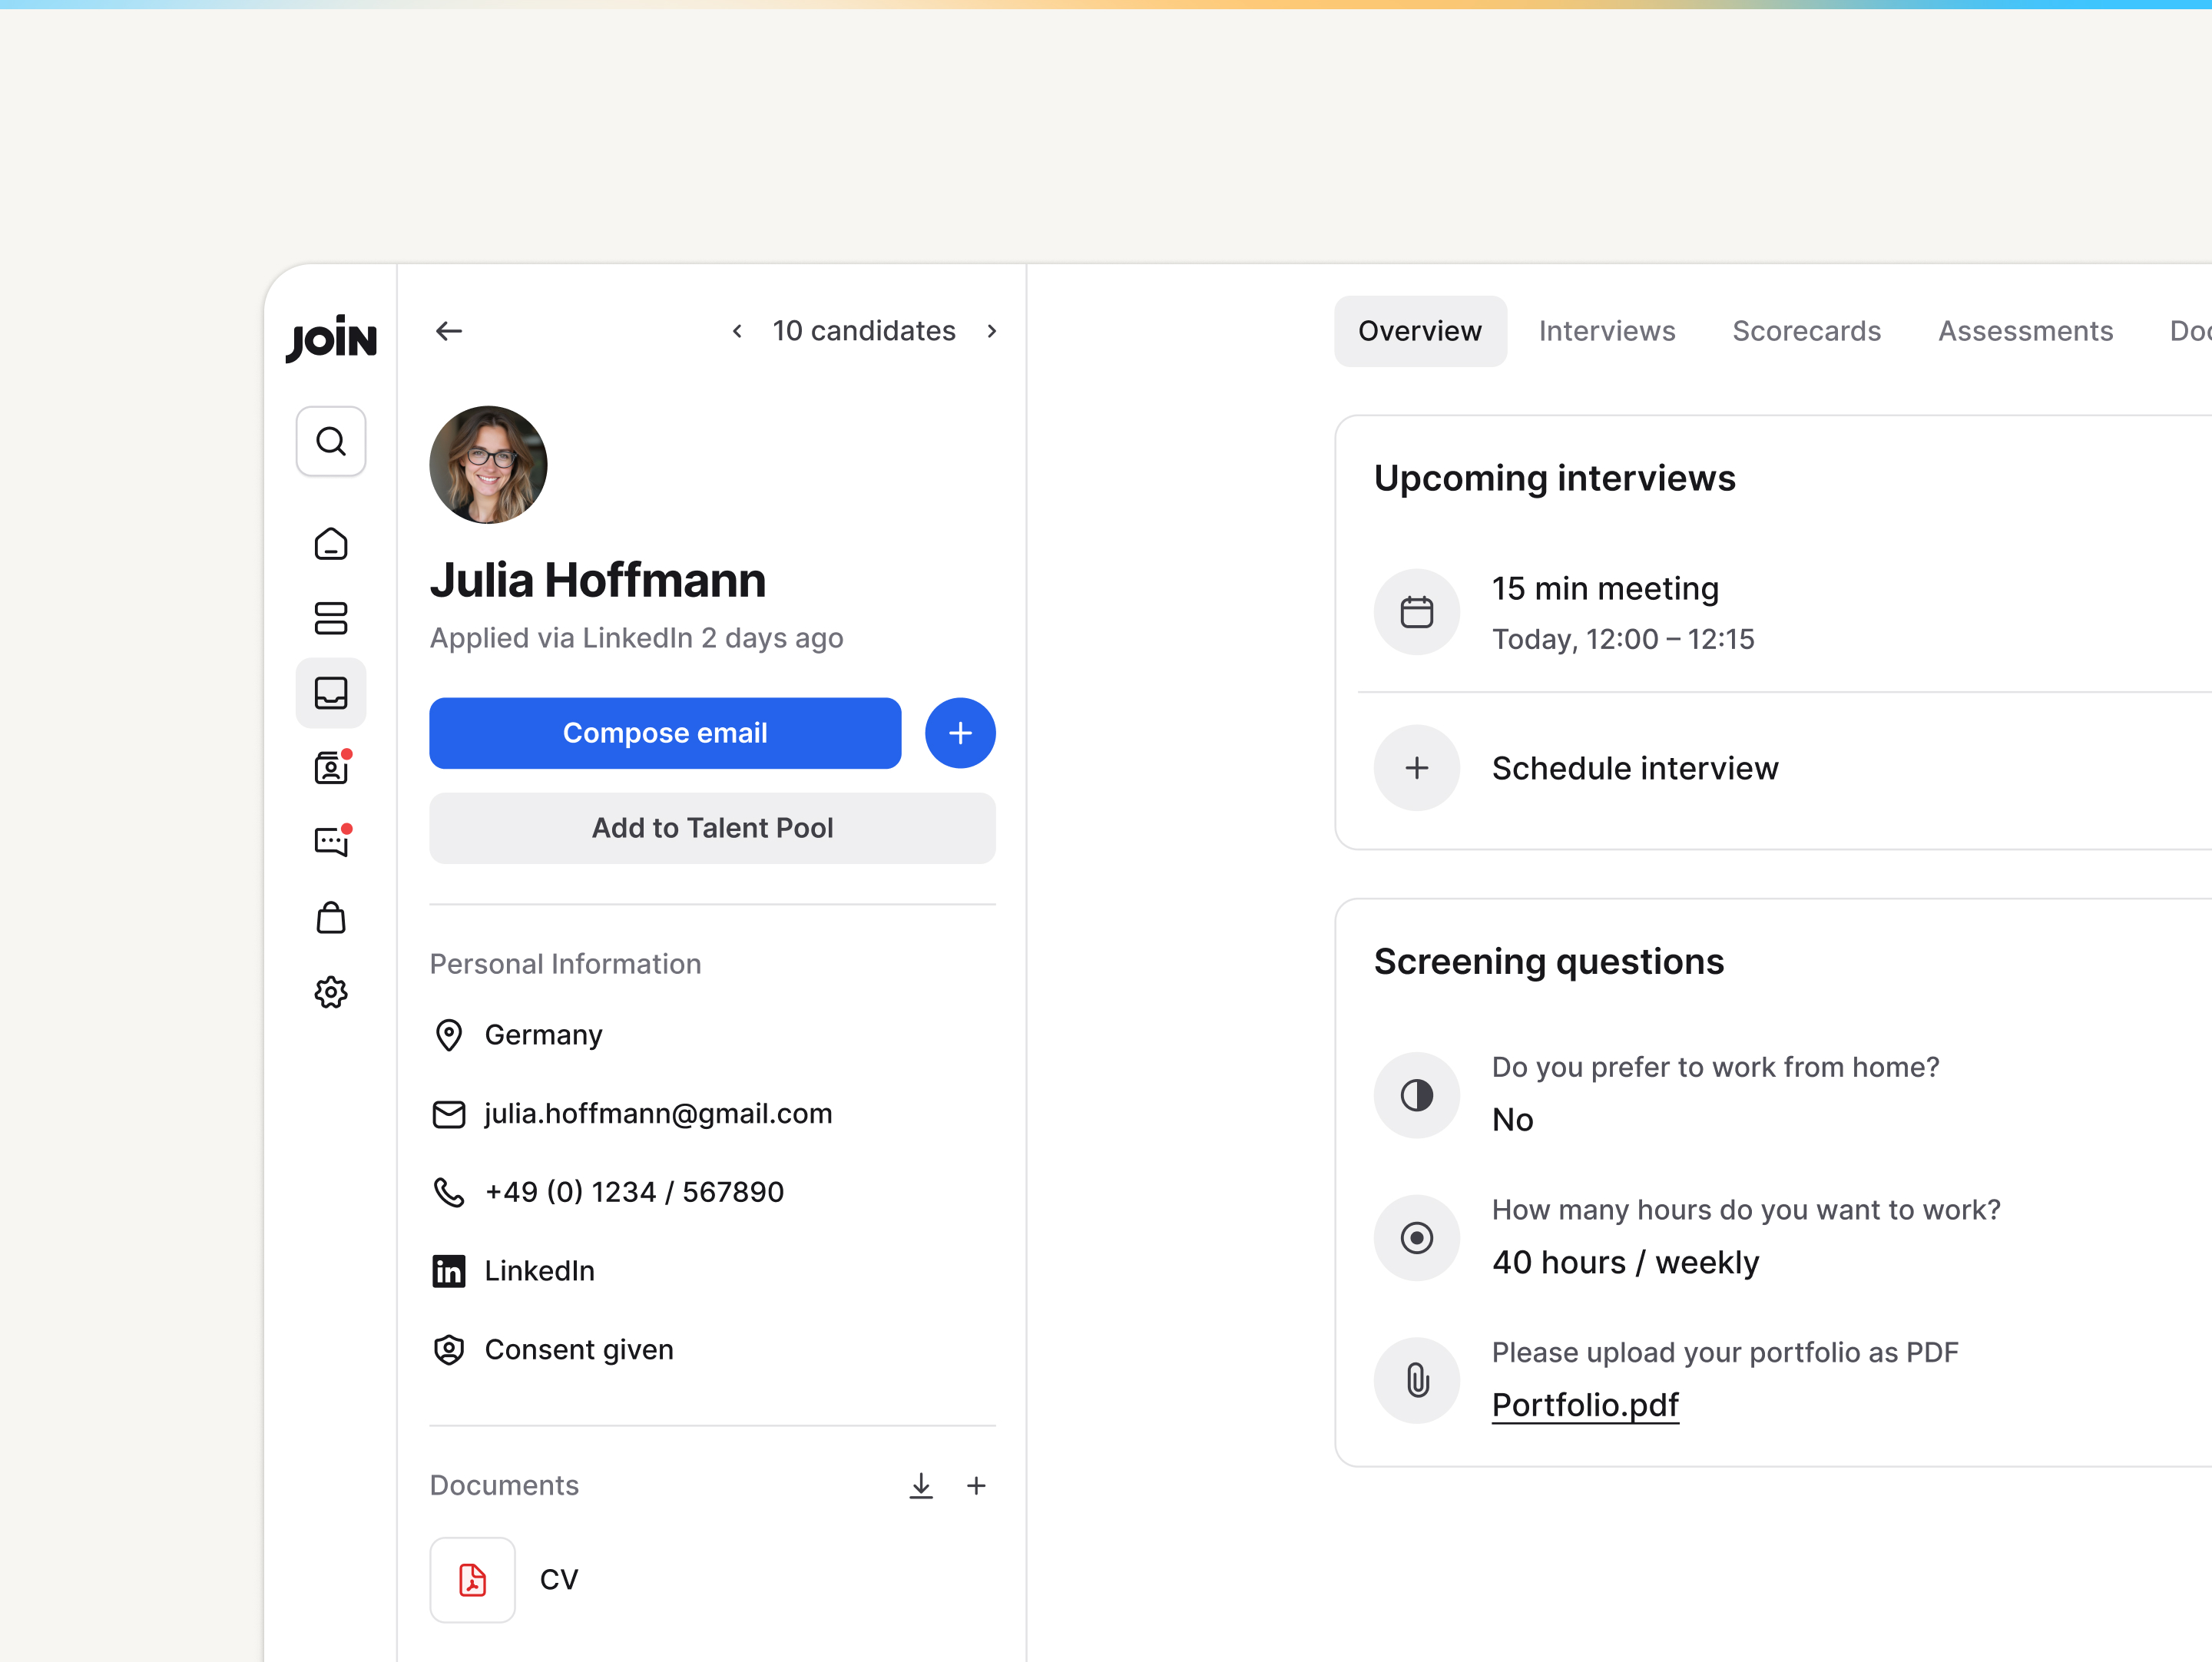Switch to the Scorecards tab

tap(1806, 331)
